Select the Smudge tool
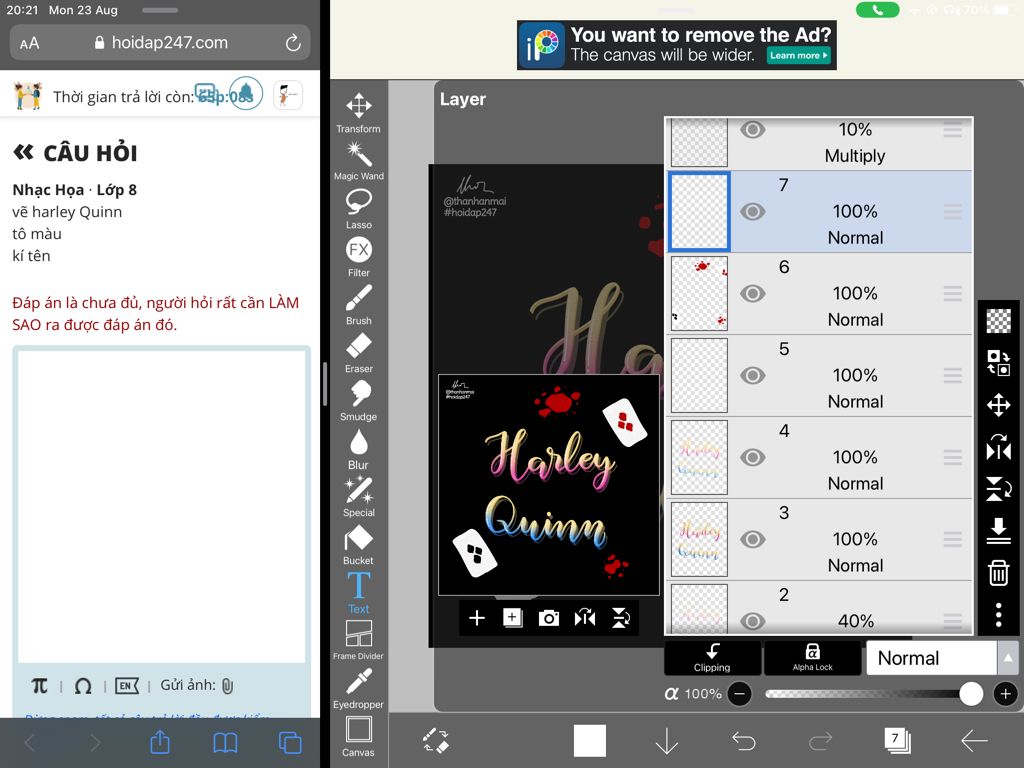This screenshot has height=768, width=1024. click(x=359, y=400)
